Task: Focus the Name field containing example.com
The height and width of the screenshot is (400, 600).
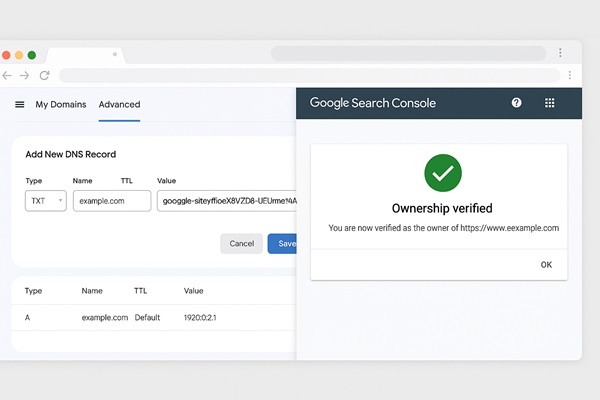Action: (x=112, y=201)
